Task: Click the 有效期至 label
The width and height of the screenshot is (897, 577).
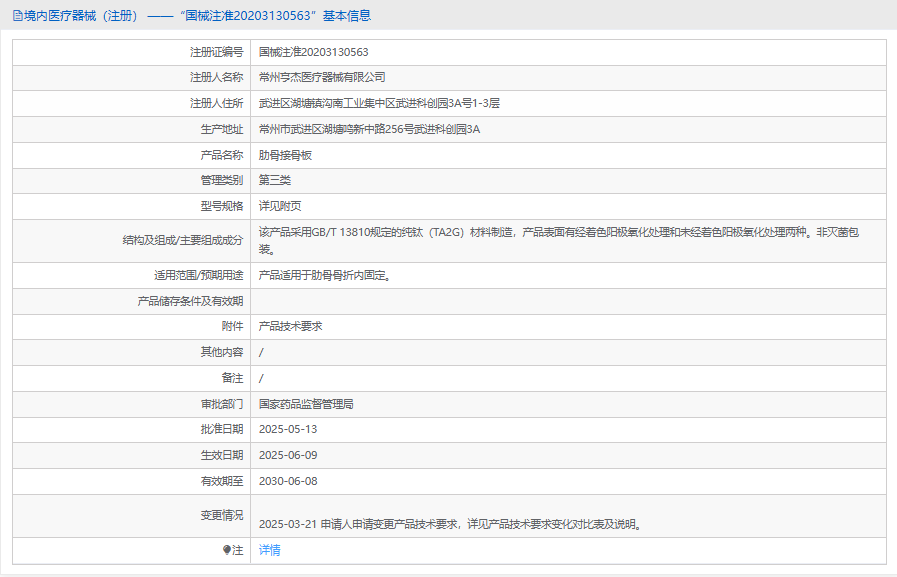Action: 221,481
